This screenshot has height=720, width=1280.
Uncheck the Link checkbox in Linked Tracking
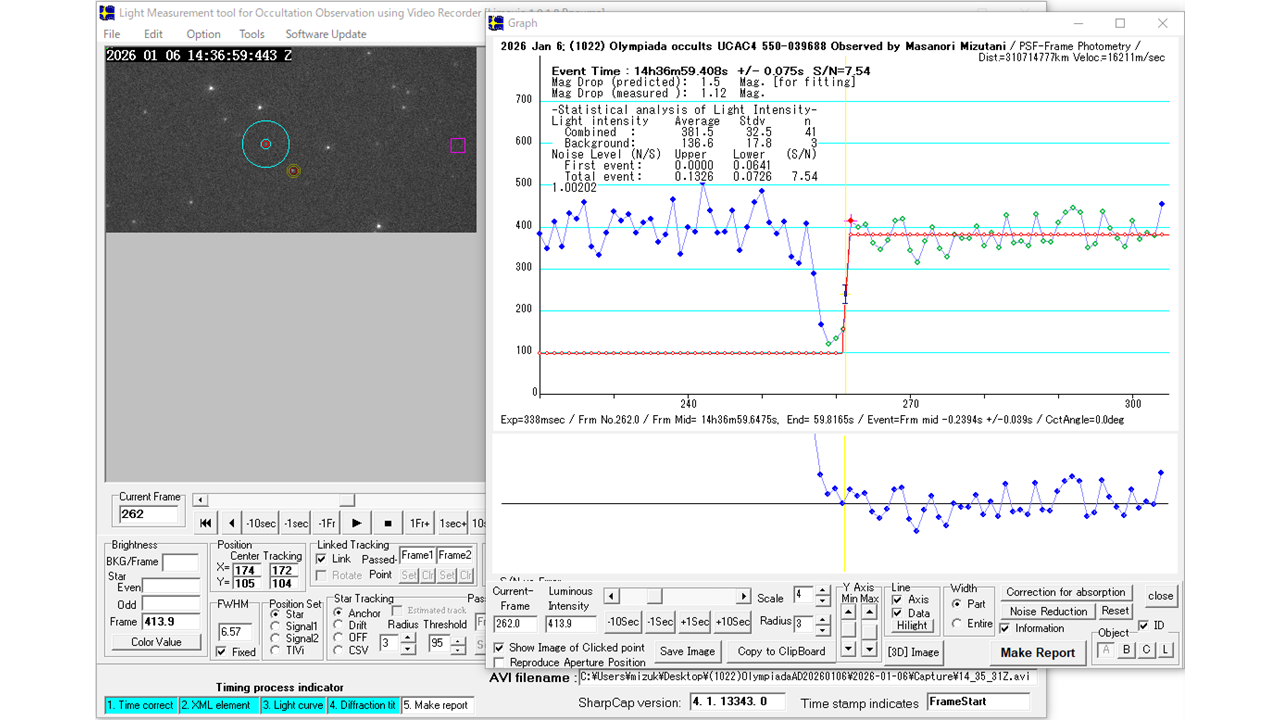tap(322, 559)
